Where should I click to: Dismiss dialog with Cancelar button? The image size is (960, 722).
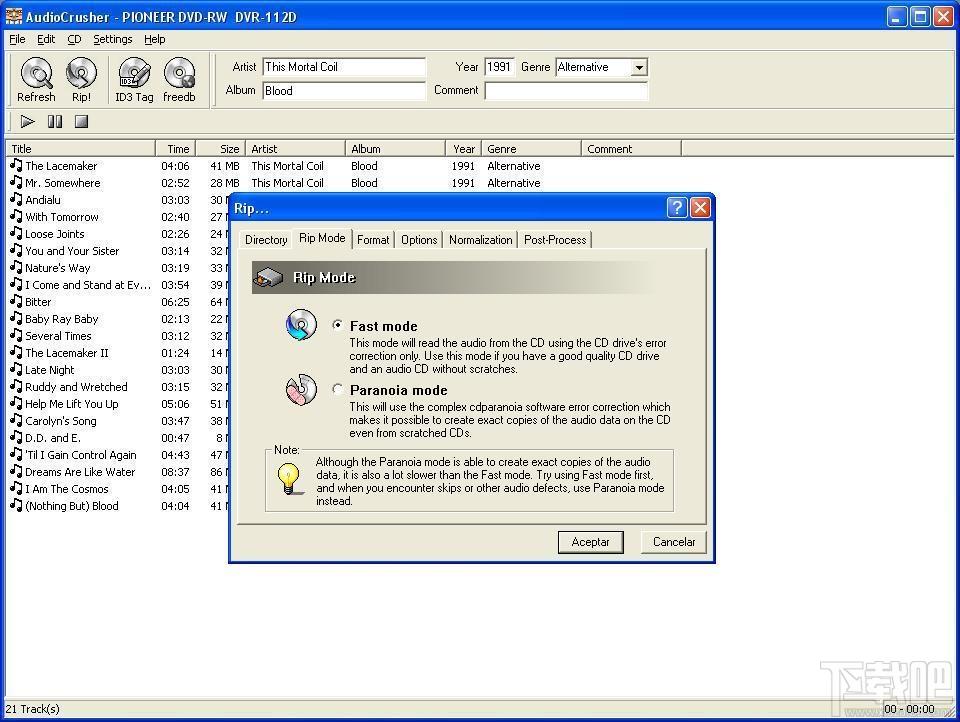tap(673, 542)
